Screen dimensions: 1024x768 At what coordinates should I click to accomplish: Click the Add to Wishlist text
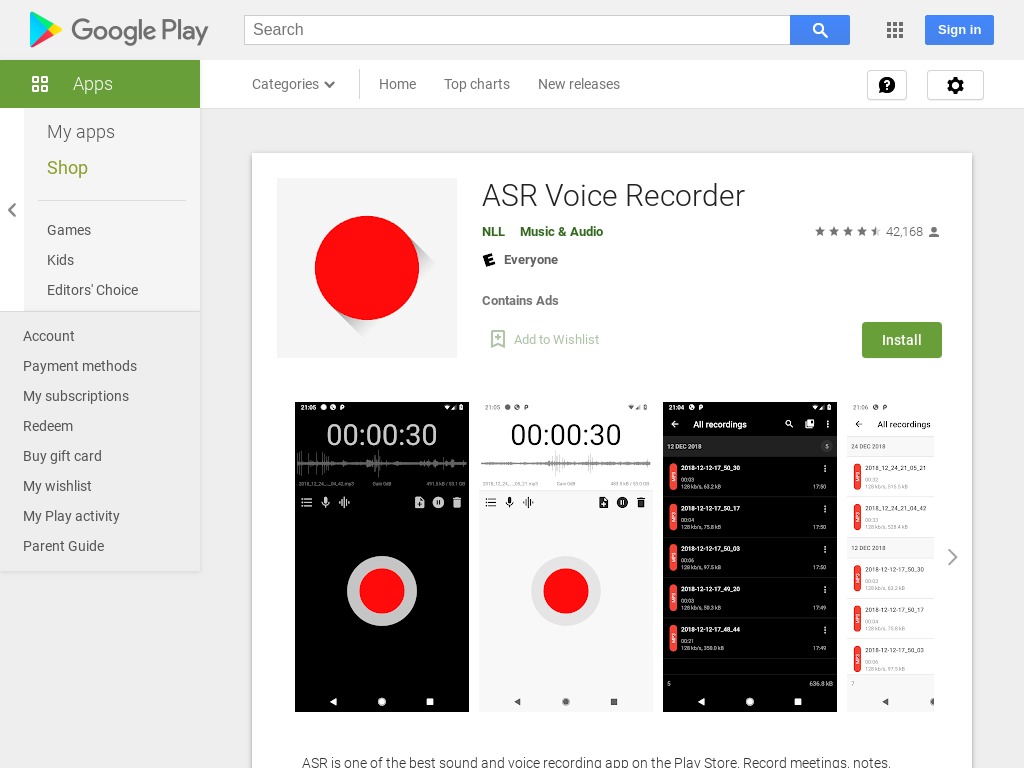point(556,340)
